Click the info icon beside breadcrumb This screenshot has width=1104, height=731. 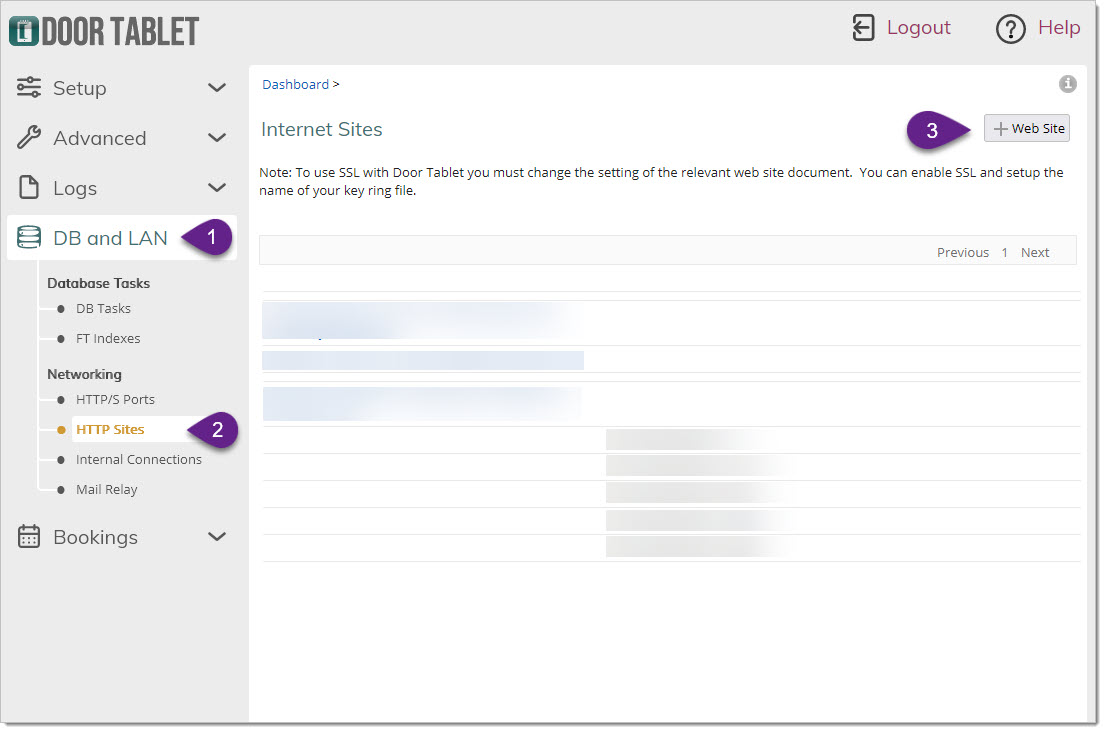[1067, 84]
